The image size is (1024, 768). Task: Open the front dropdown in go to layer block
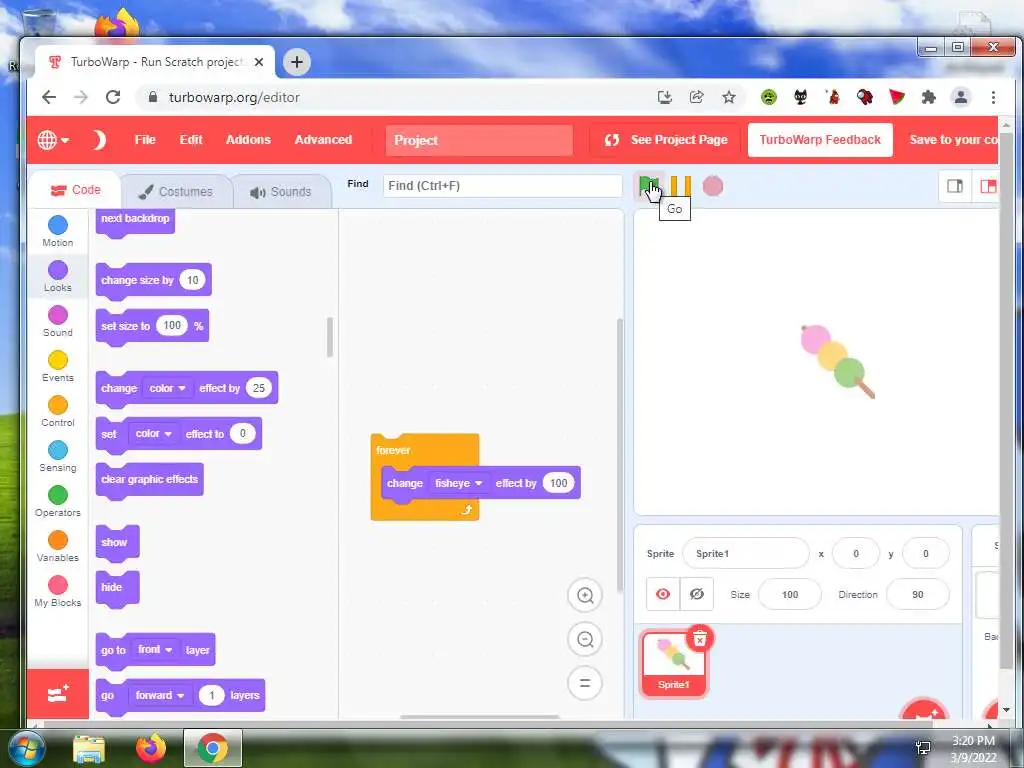pos(155,650)
